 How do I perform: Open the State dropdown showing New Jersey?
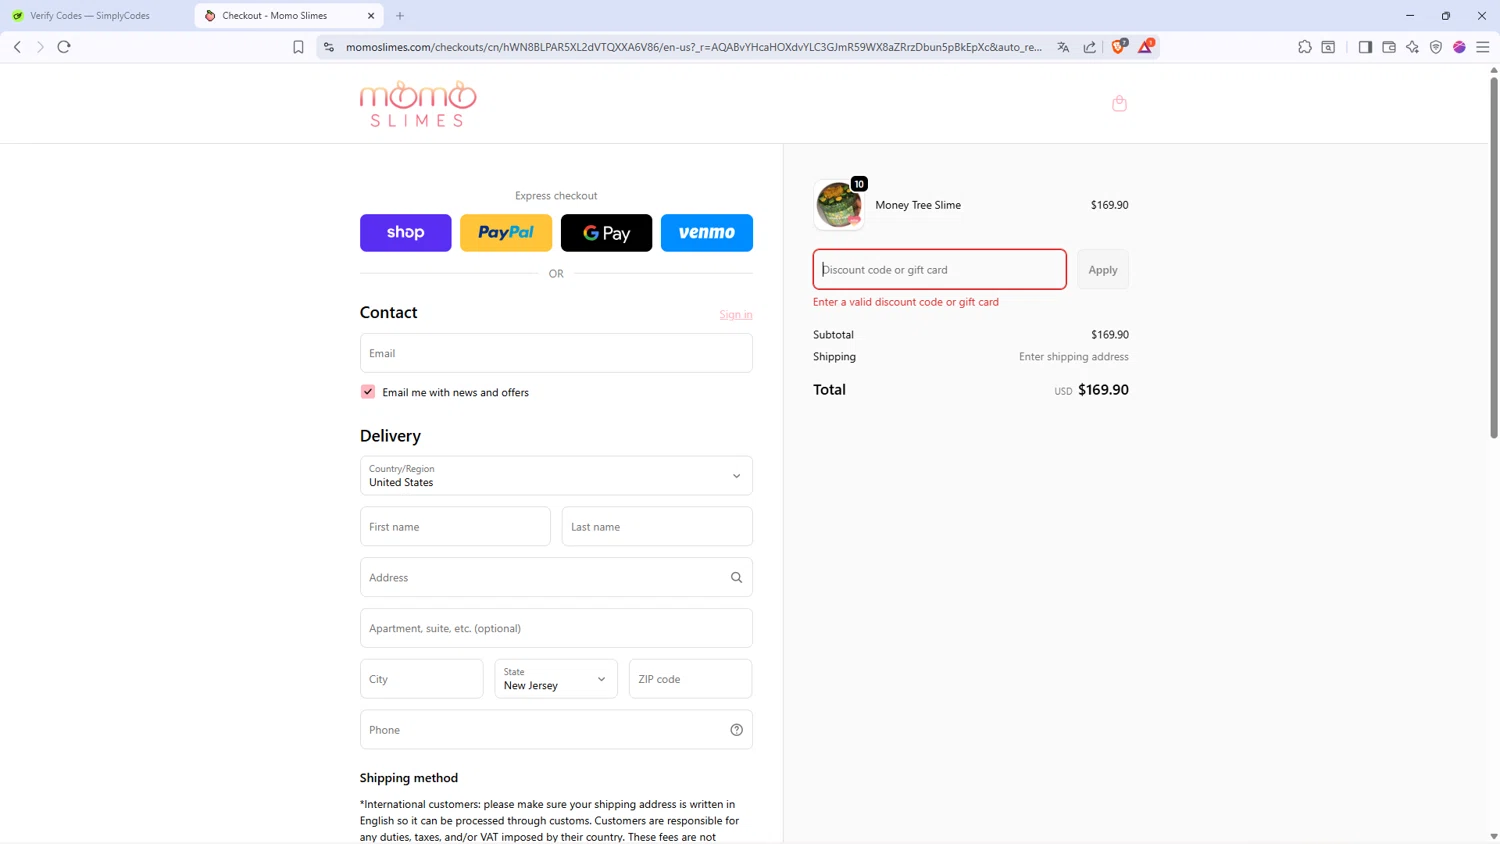pyautogui.click(x=556, y=679)
